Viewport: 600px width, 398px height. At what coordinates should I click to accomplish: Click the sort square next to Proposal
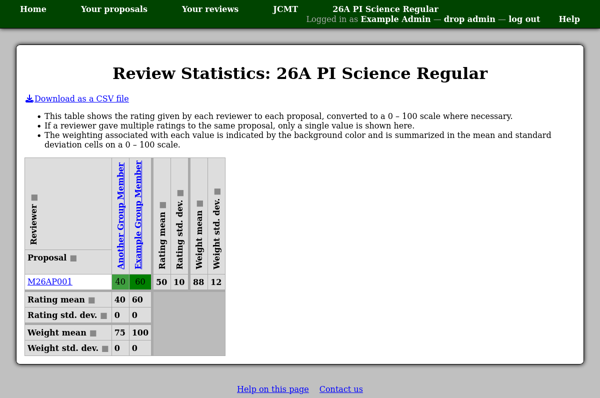[73, 258]
